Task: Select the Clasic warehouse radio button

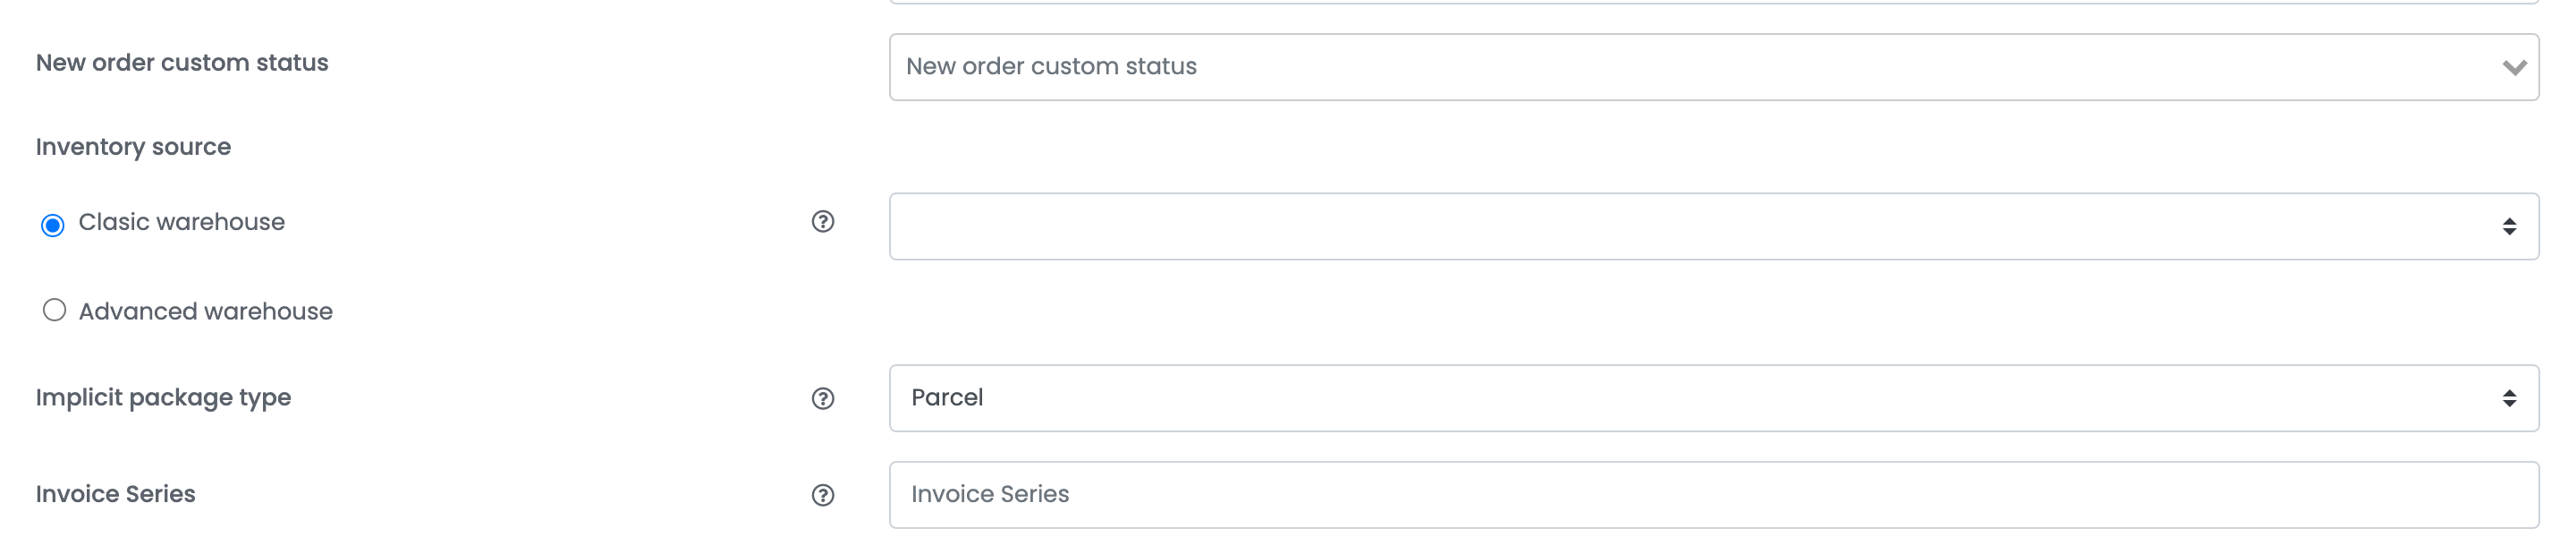Action: click(x=53, y=224)
